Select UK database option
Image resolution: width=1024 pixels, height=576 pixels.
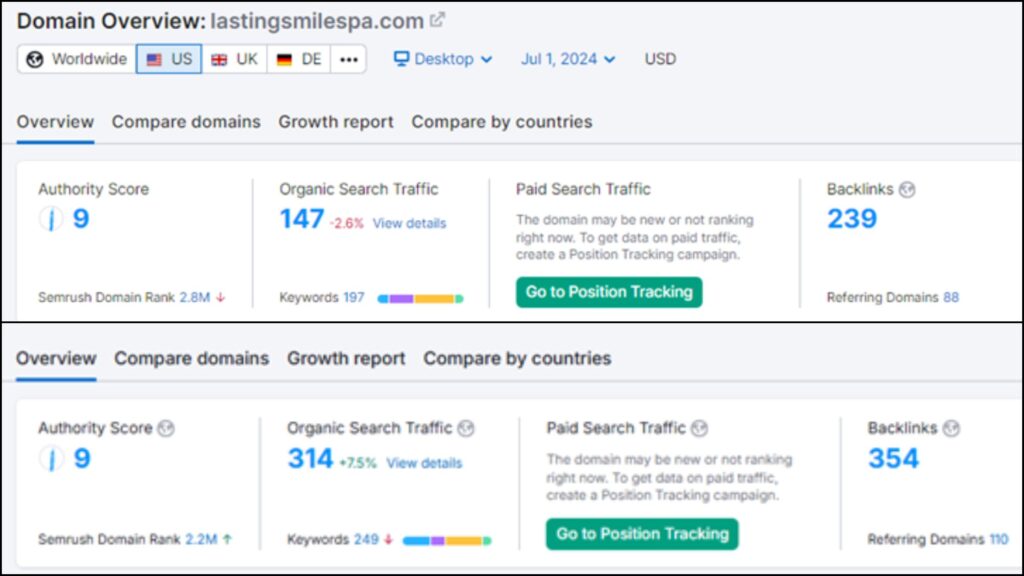234,59
